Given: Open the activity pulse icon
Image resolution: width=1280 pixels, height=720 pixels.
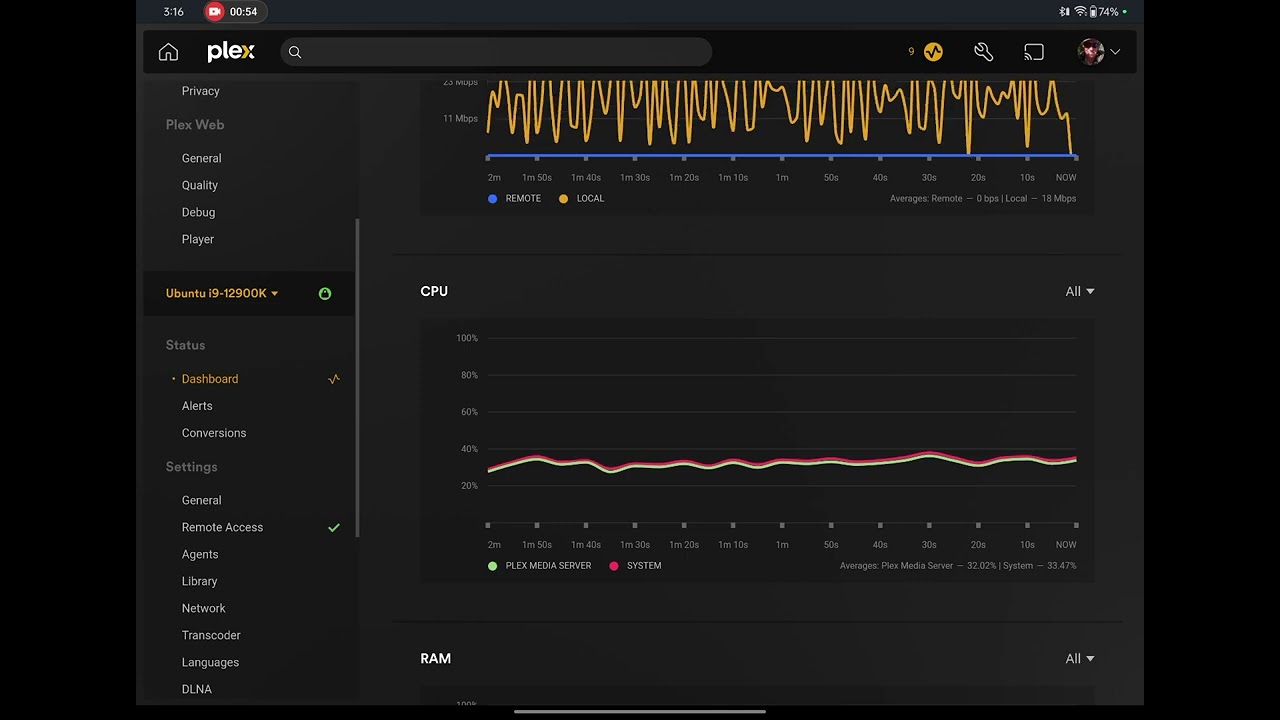Looking at the screenshot, I should pyautogui.click(x=933, y=52).
